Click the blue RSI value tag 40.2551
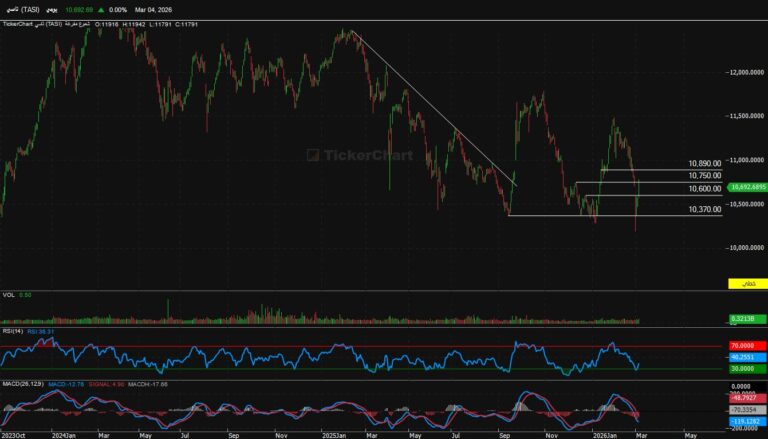Screen dimensions: 768x439 pos(744,357)
